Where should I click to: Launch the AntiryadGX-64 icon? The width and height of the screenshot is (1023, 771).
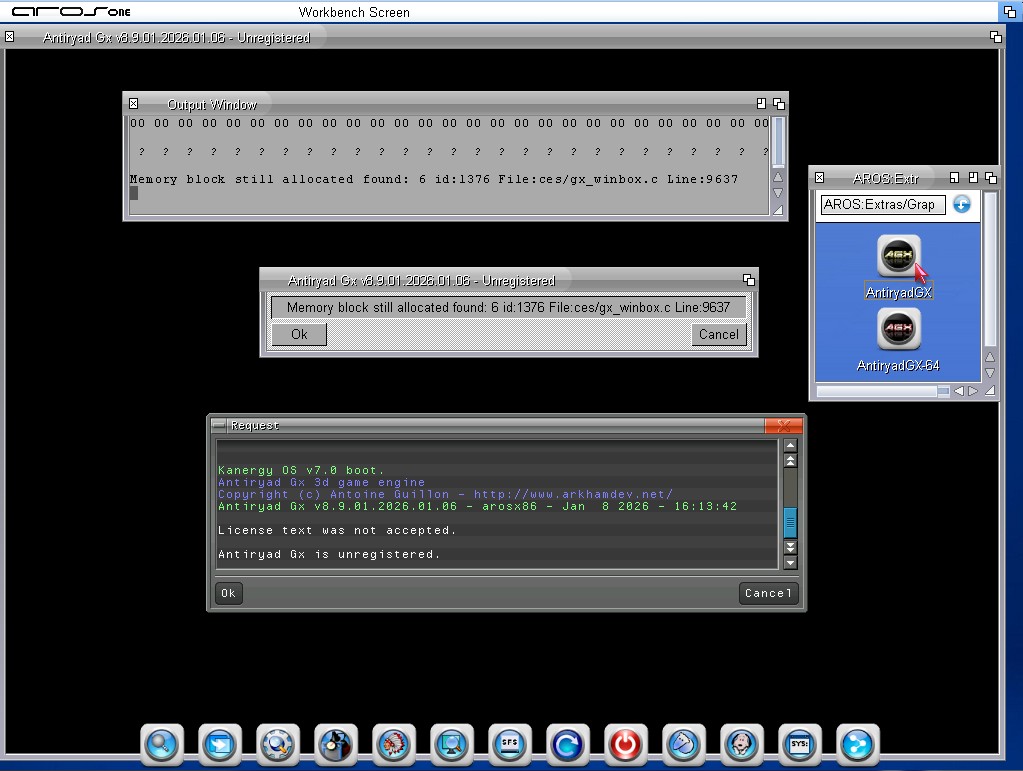click(898, 329)
